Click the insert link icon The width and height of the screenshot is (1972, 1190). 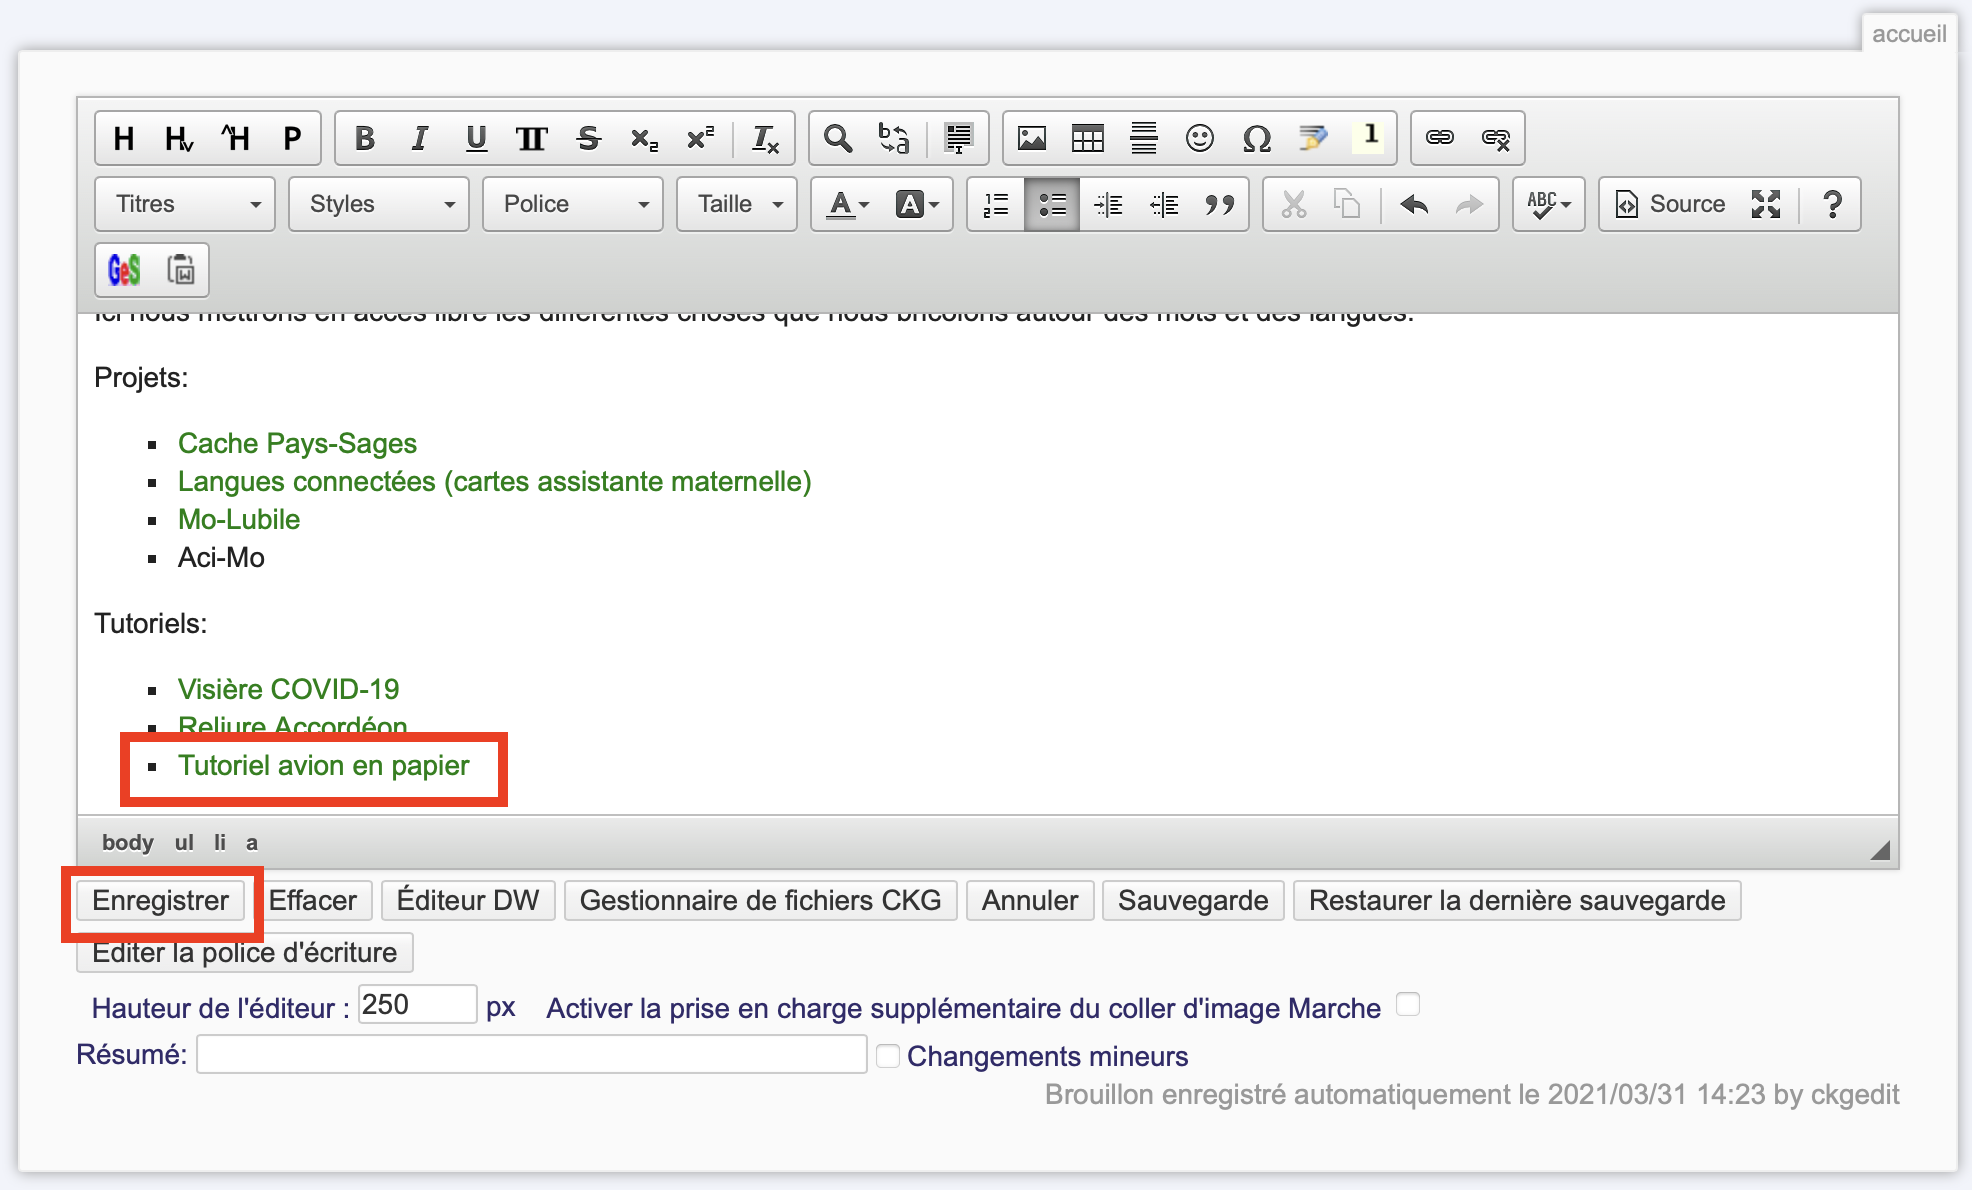click(1439, 138)
